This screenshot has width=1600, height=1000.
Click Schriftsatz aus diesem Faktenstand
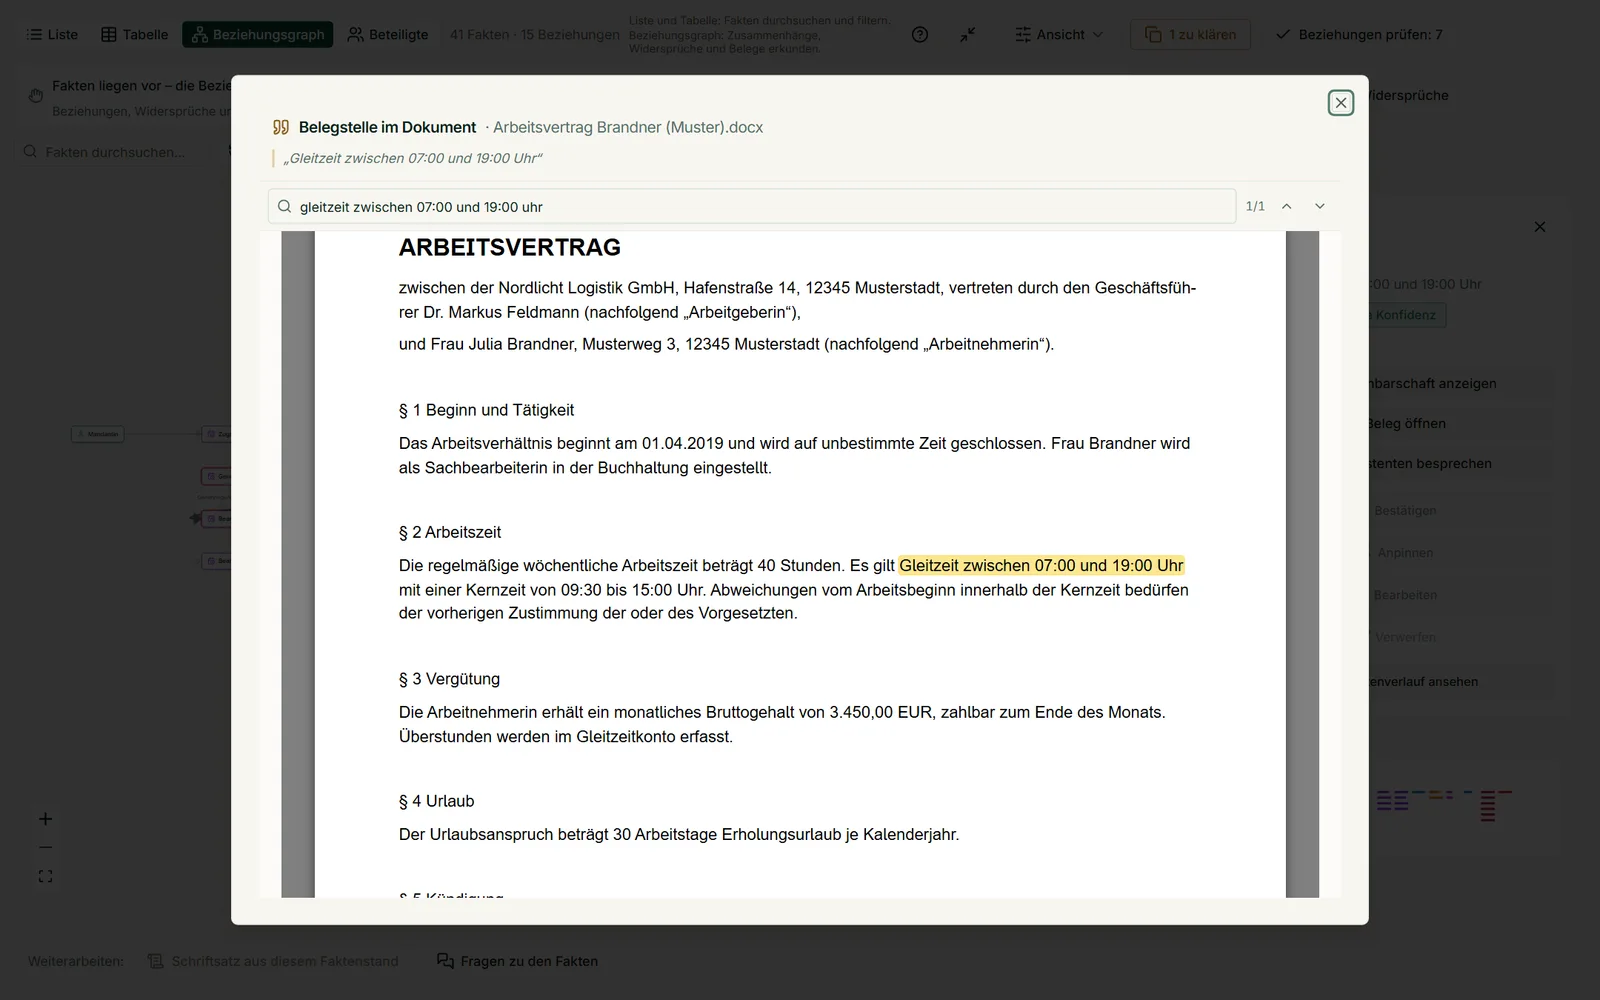tap(273, 961)
